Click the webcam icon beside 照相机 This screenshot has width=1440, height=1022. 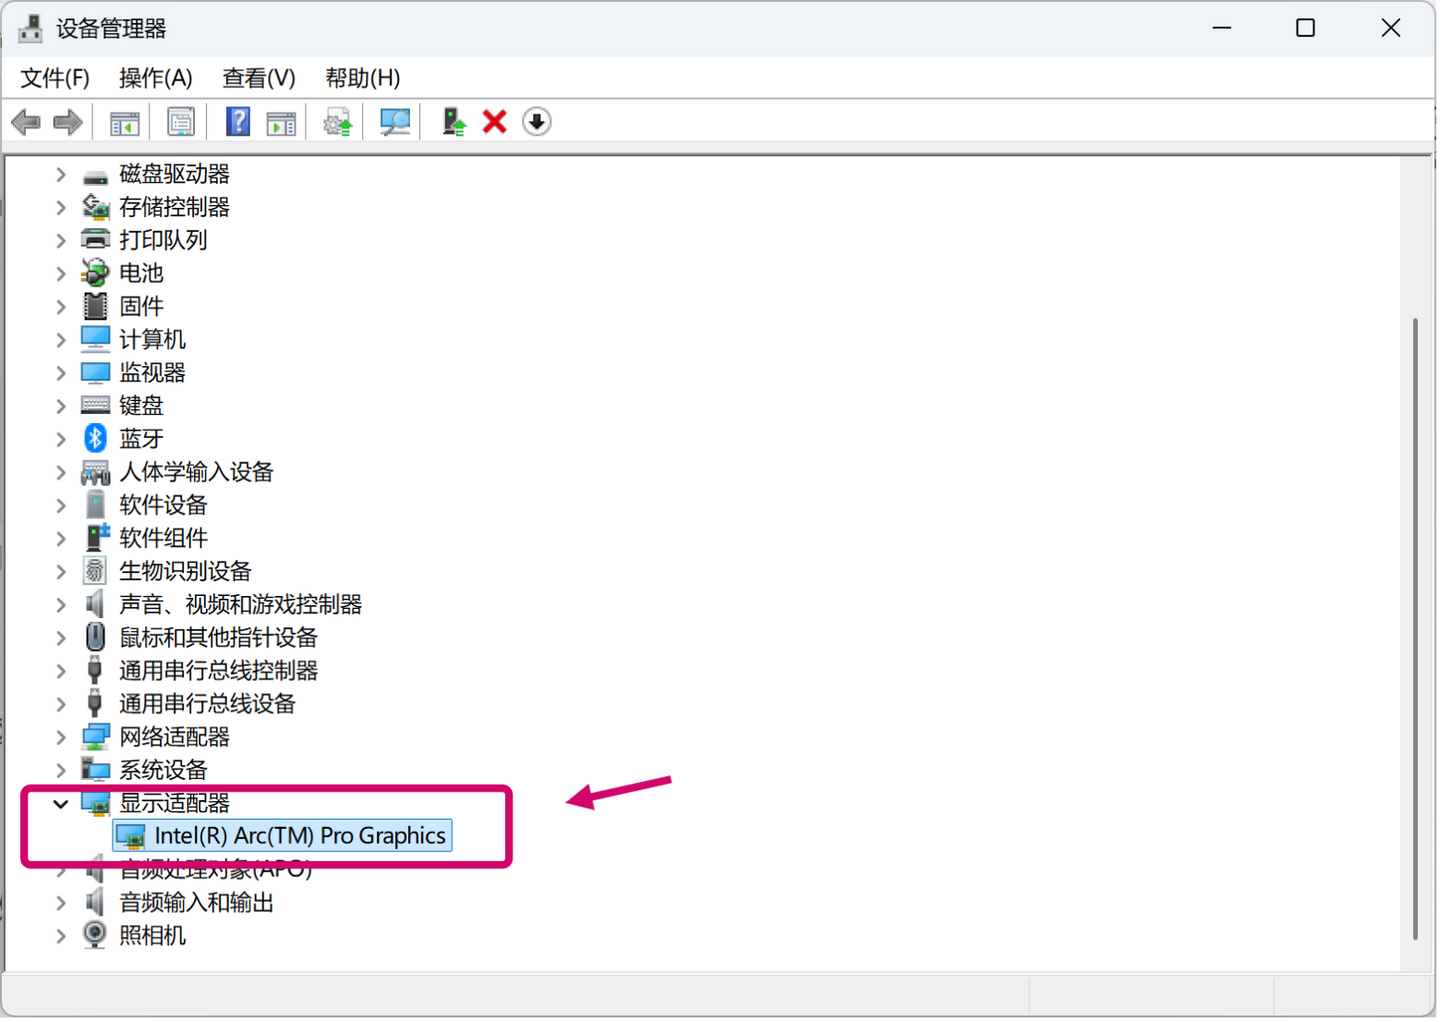coord(95,937)
